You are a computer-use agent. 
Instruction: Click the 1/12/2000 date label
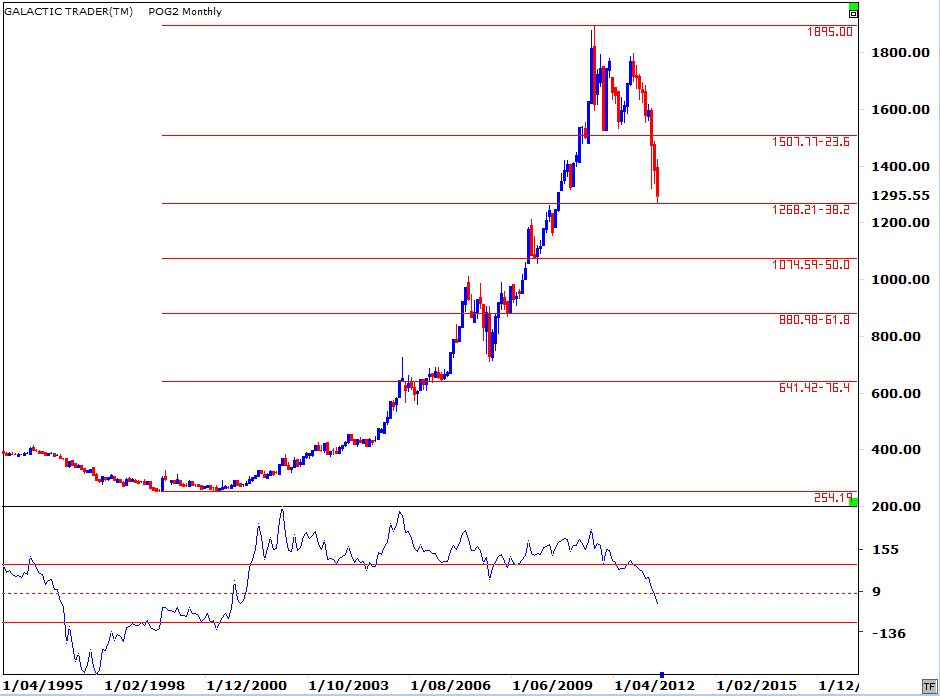coord(246,685)
